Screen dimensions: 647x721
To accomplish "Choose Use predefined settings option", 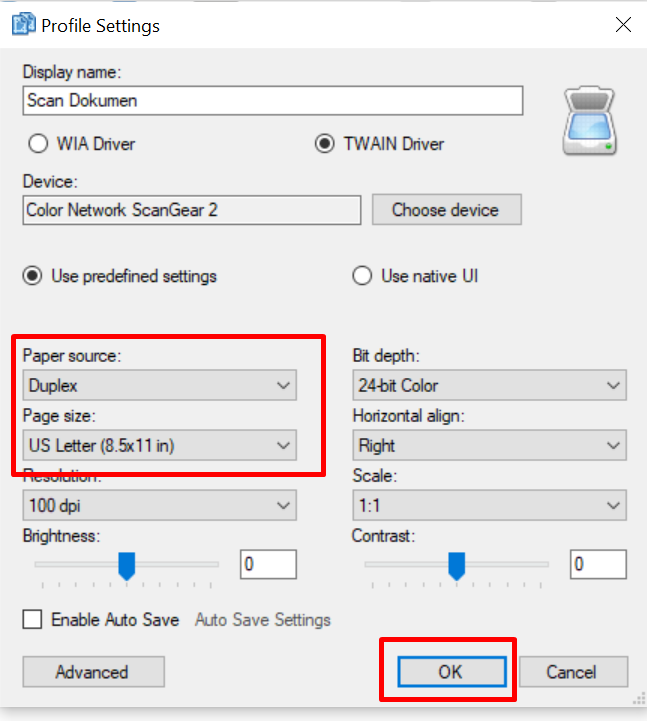I will [33, 276].
